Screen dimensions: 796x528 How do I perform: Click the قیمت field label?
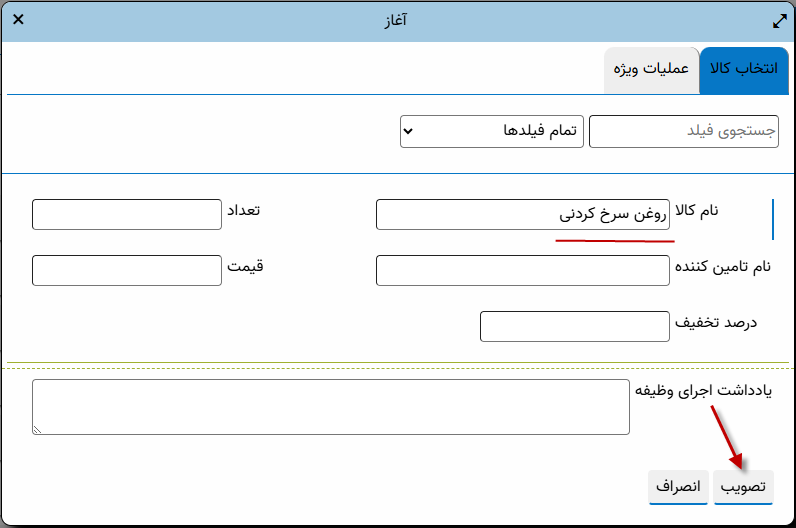(x=245, y=267)
